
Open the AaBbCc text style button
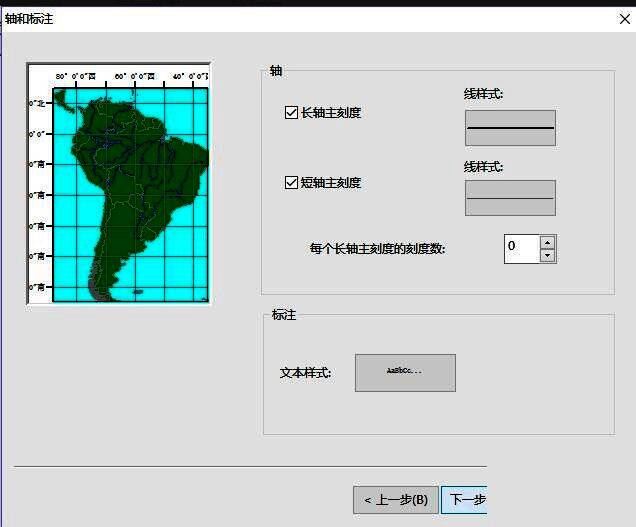click(x=405, y=372)
